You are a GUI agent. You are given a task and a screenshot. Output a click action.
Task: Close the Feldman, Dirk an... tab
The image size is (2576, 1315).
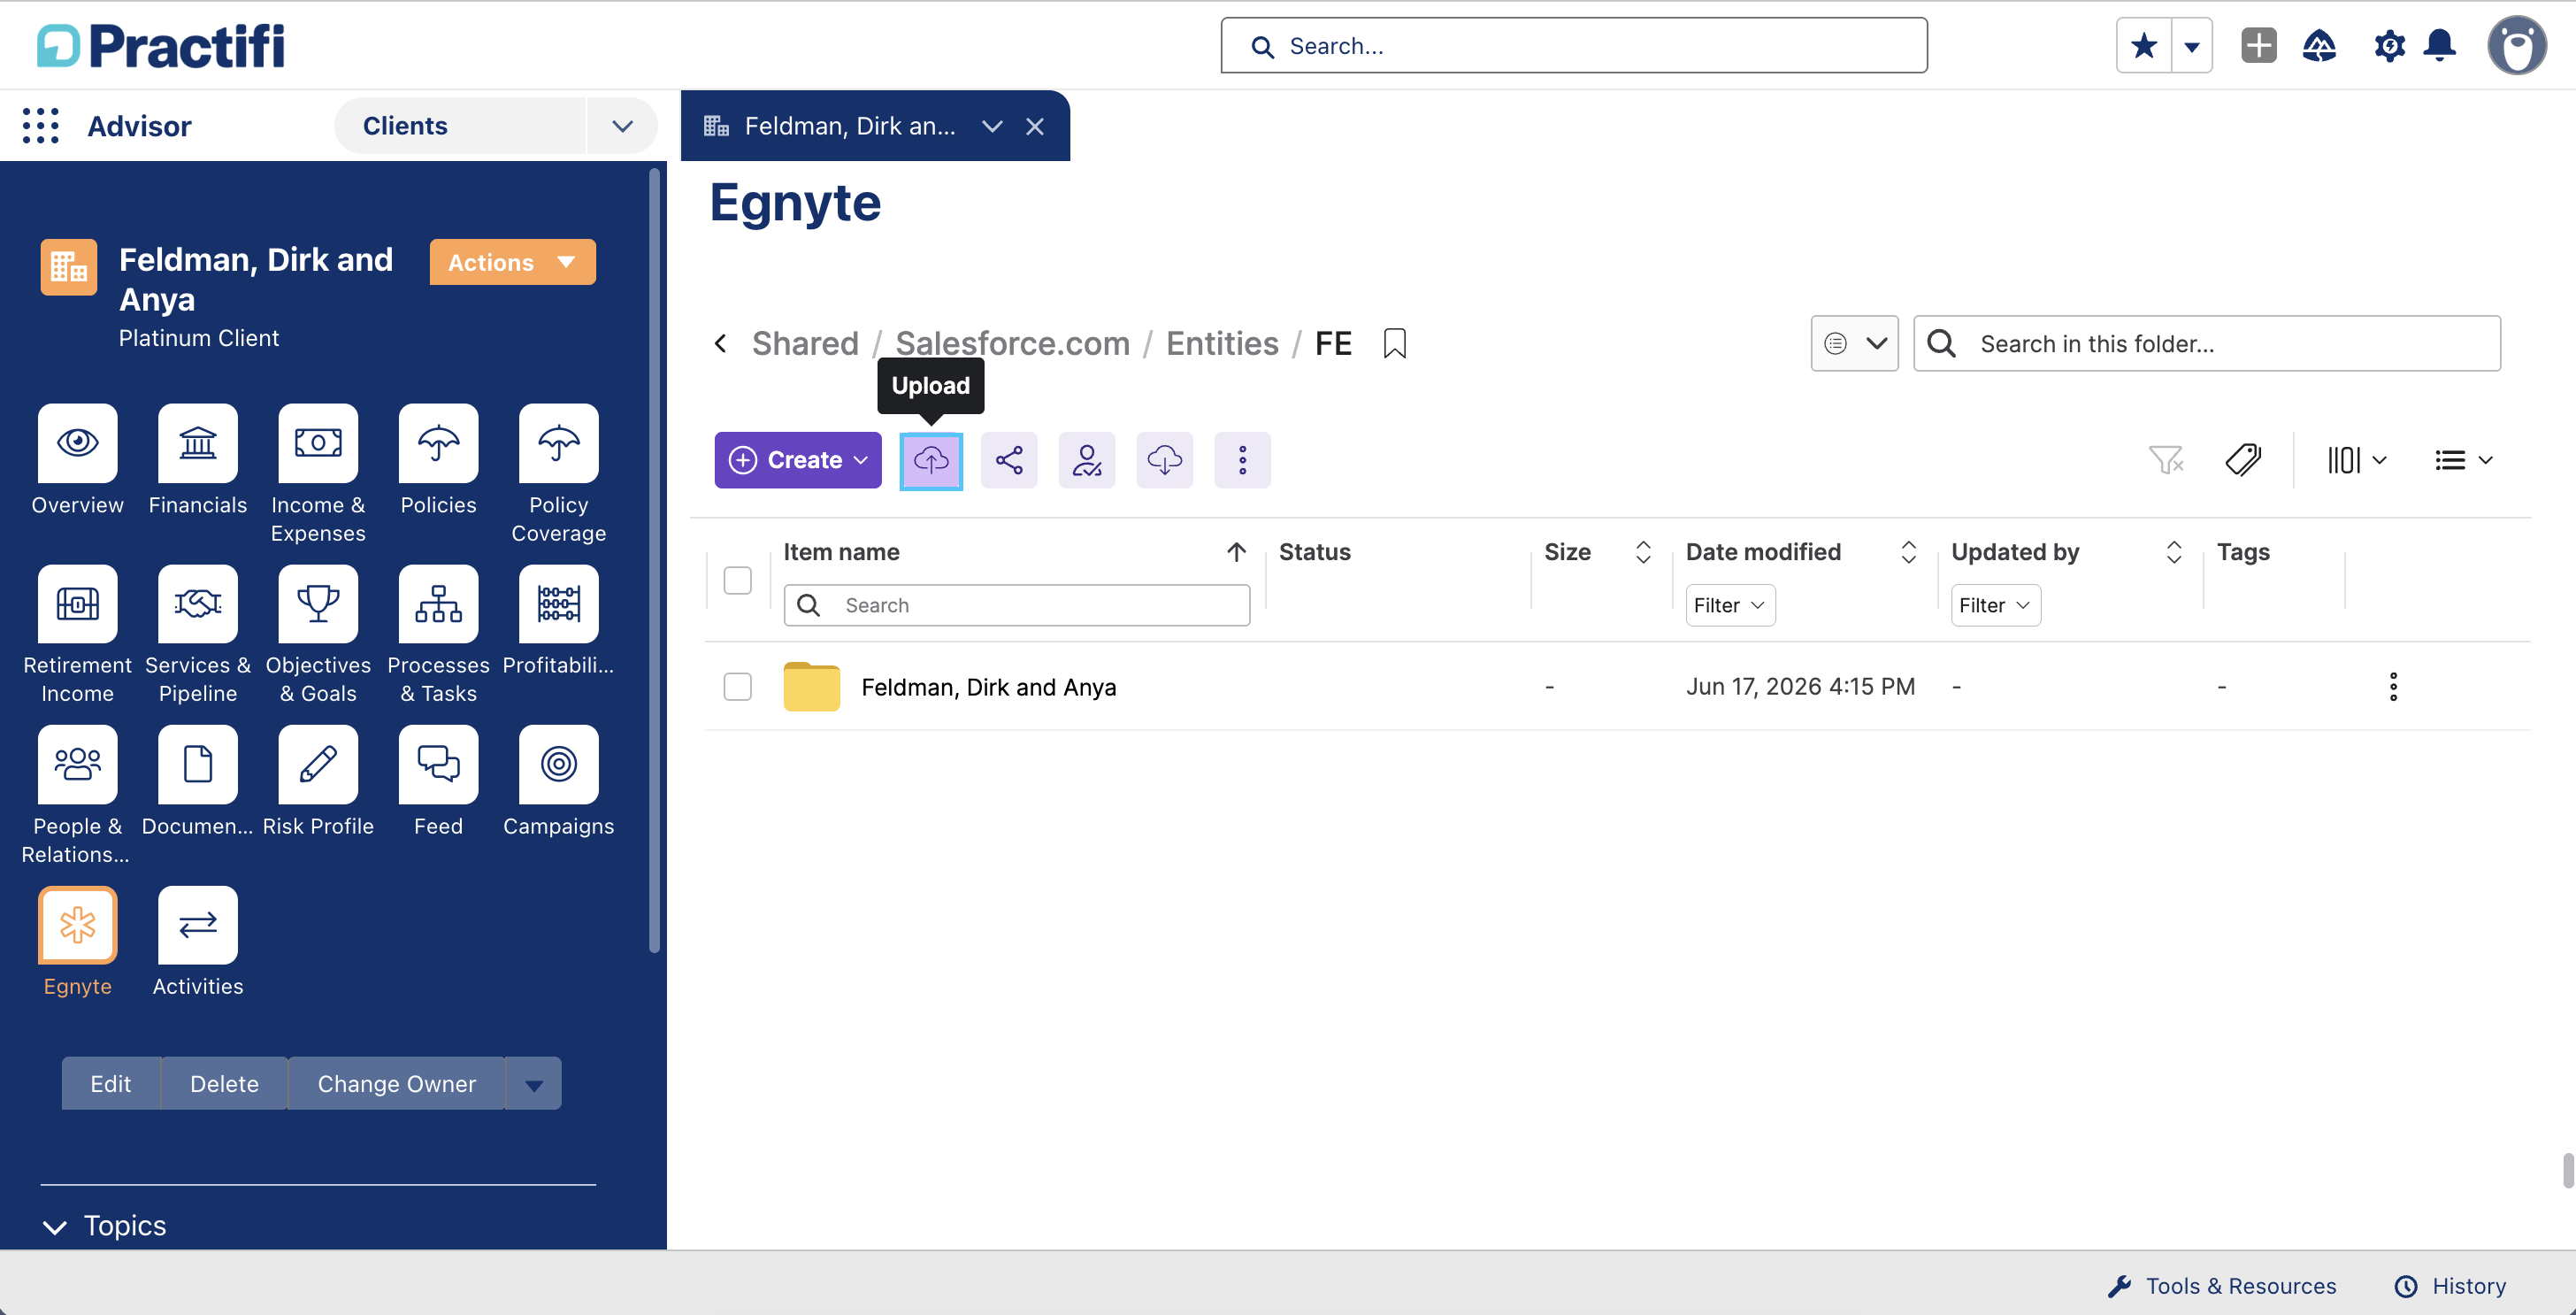click(1034, 126)
